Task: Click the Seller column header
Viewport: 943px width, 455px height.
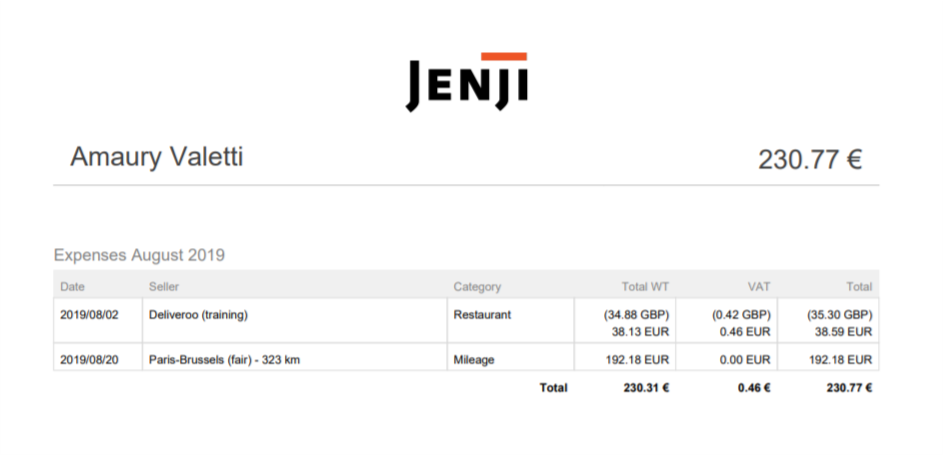Action: 164,287
